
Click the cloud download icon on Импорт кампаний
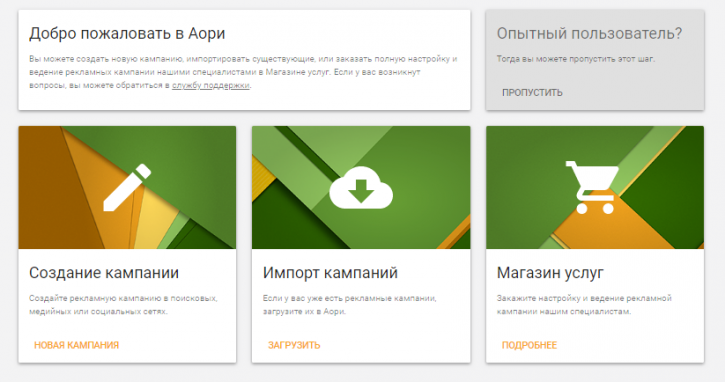pyautogui.click(x=361, y=187)
